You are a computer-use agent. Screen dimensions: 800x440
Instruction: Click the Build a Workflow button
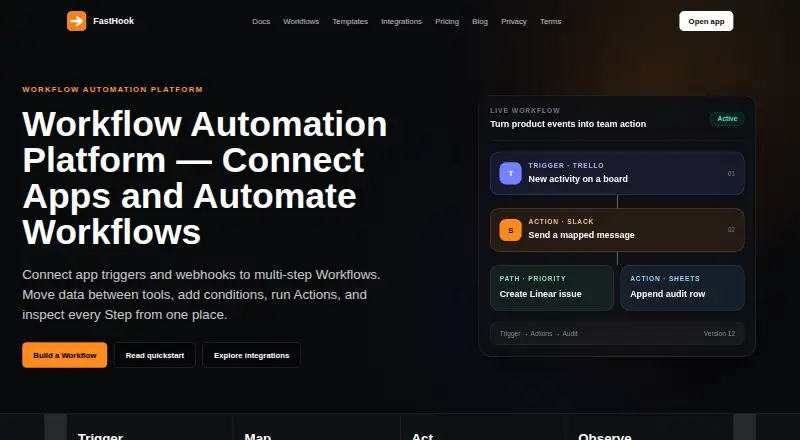point(65,355)
